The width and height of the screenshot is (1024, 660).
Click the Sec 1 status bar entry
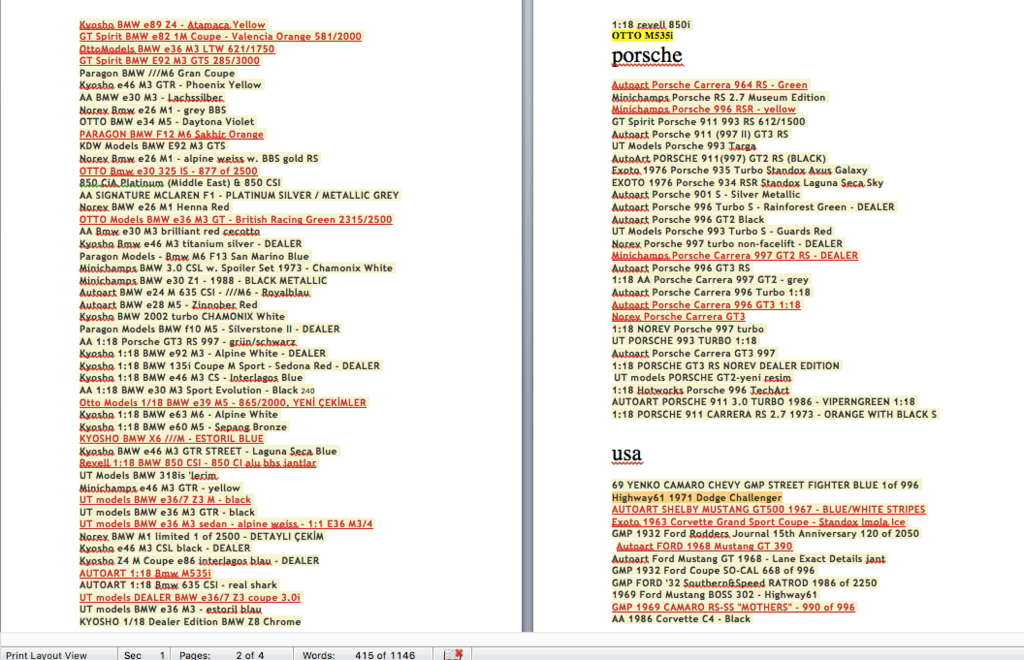[144, 655]
